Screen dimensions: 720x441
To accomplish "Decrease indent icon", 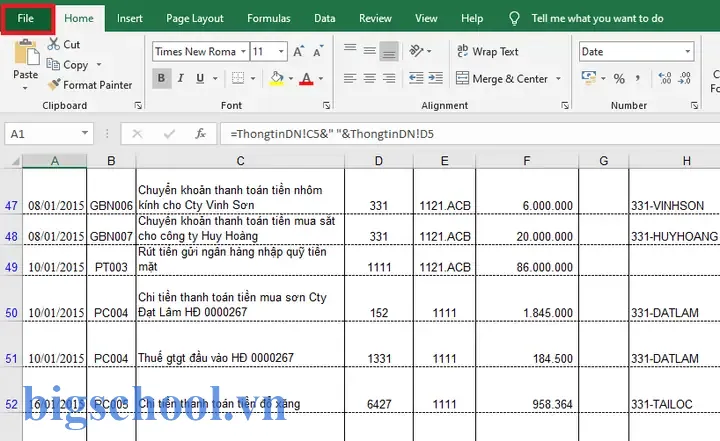I will [416, 79].
